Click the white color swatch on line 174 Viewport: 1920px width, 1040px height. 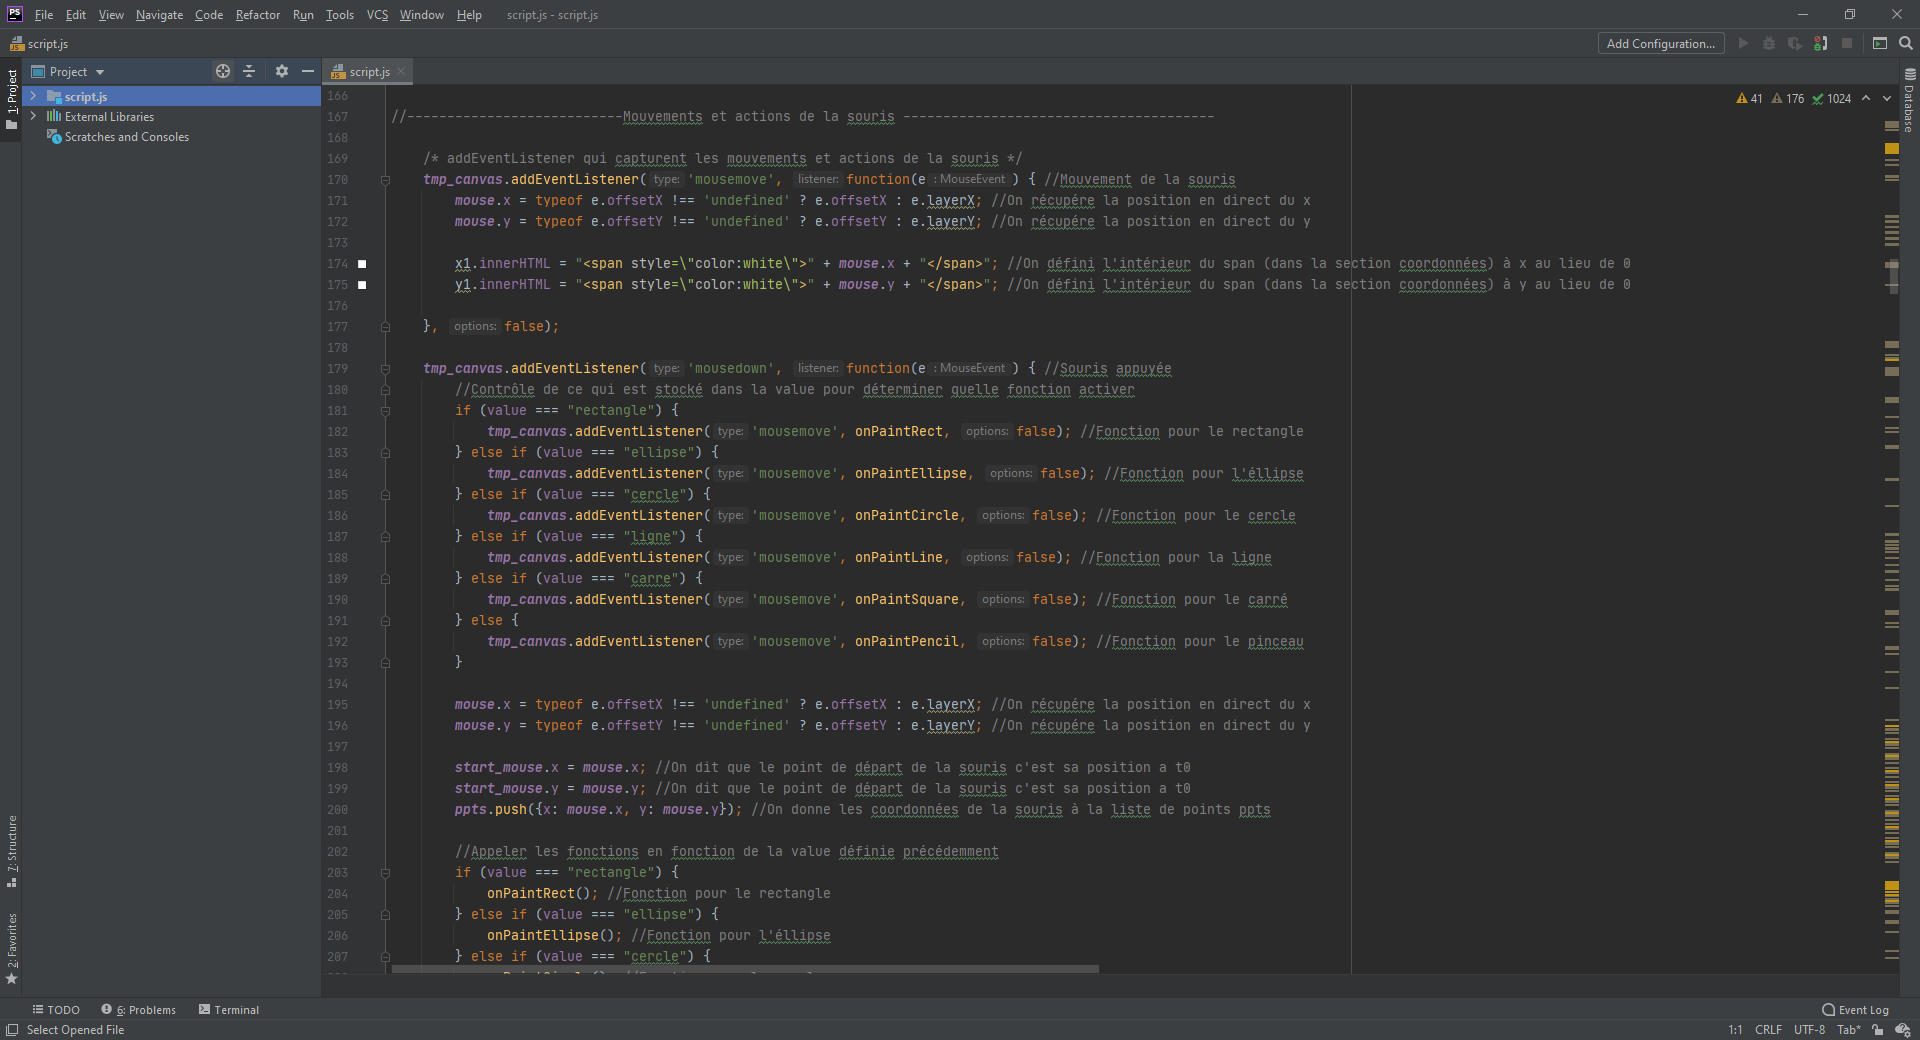(362, 264)
